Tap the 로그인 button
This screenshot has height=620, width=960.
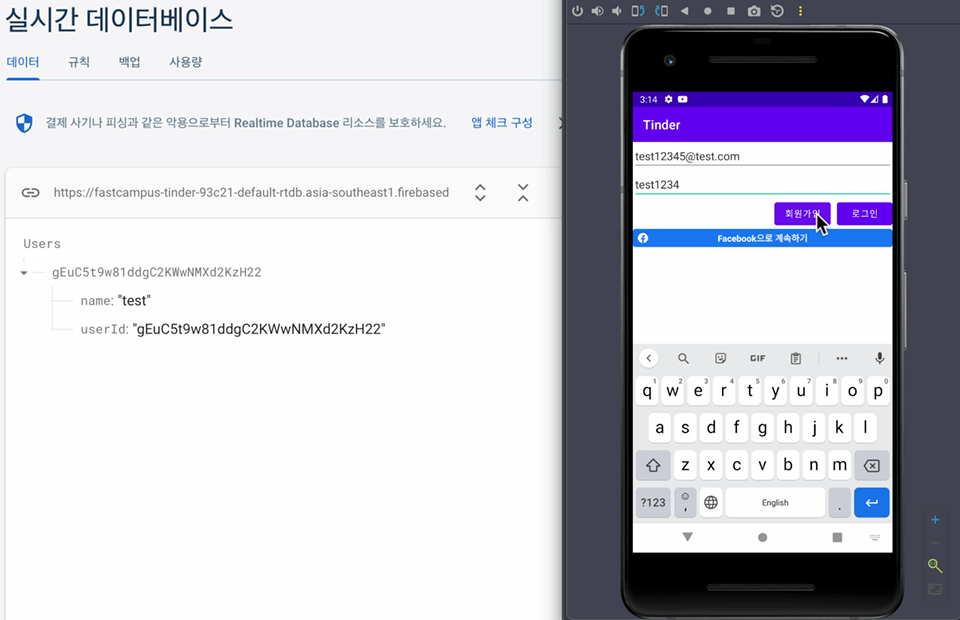tap(864, 214)
